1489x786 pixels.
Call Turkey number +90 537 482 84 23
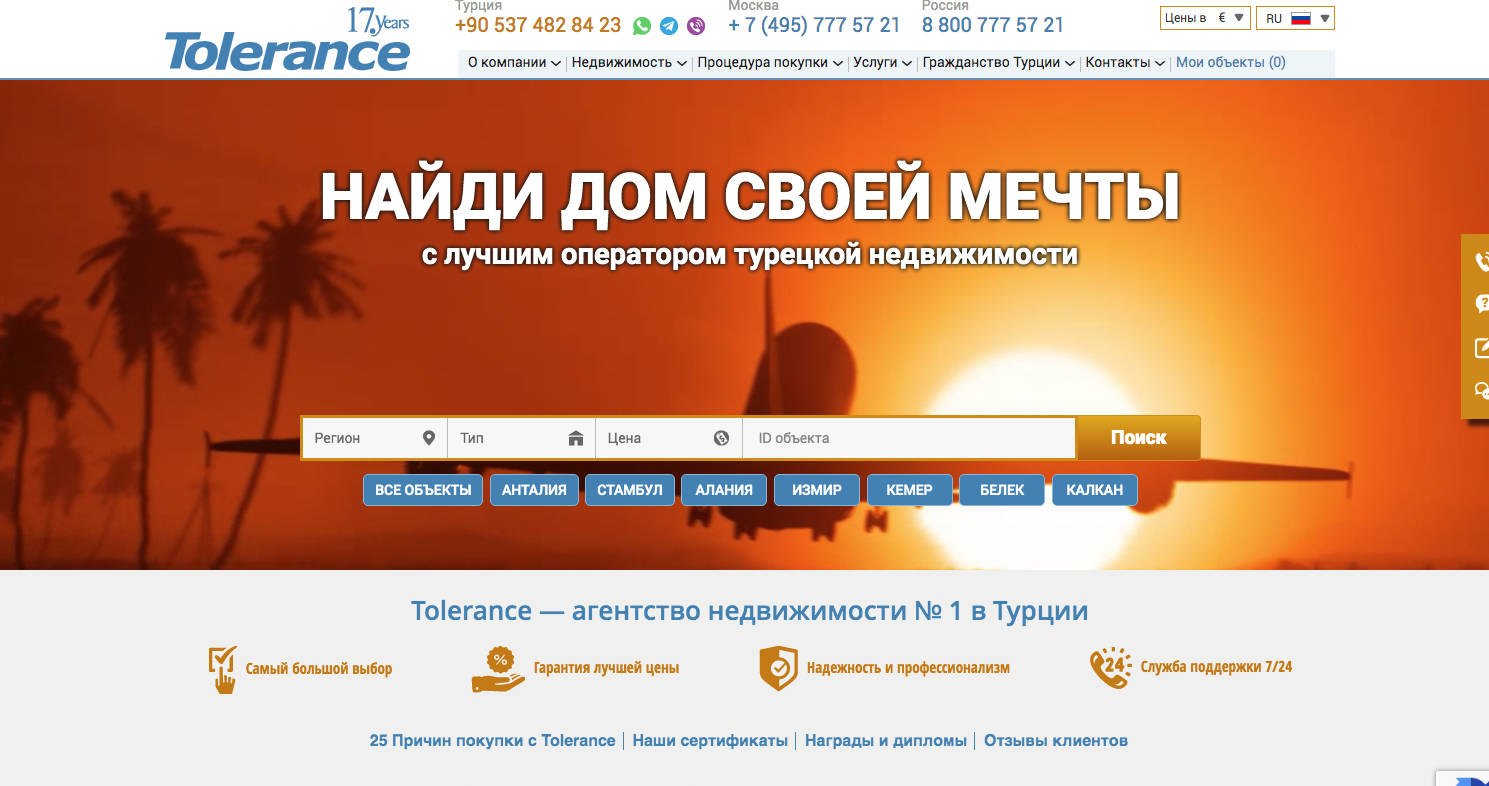click(538, 25)
